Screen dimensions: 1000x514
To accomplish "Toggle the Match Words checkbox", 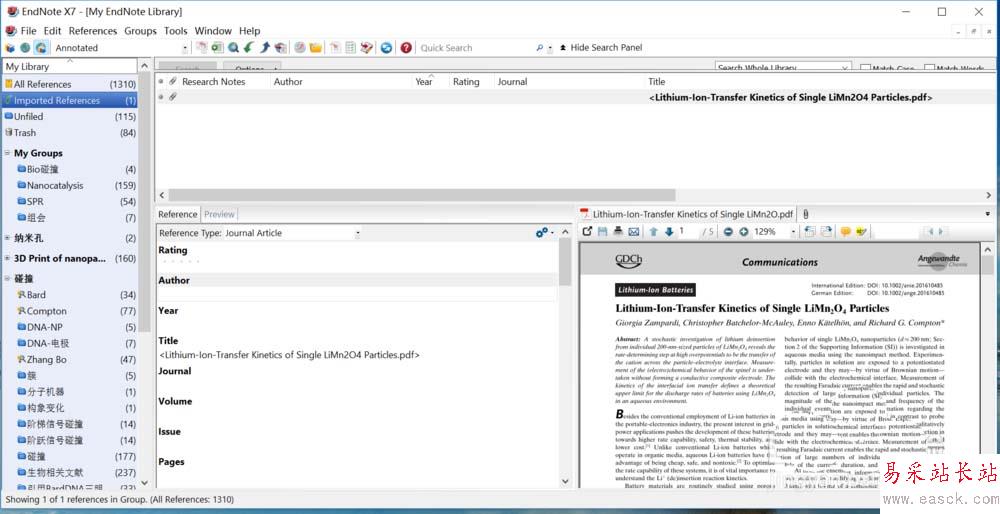I will pyautogui.click(x=929, y=68).
